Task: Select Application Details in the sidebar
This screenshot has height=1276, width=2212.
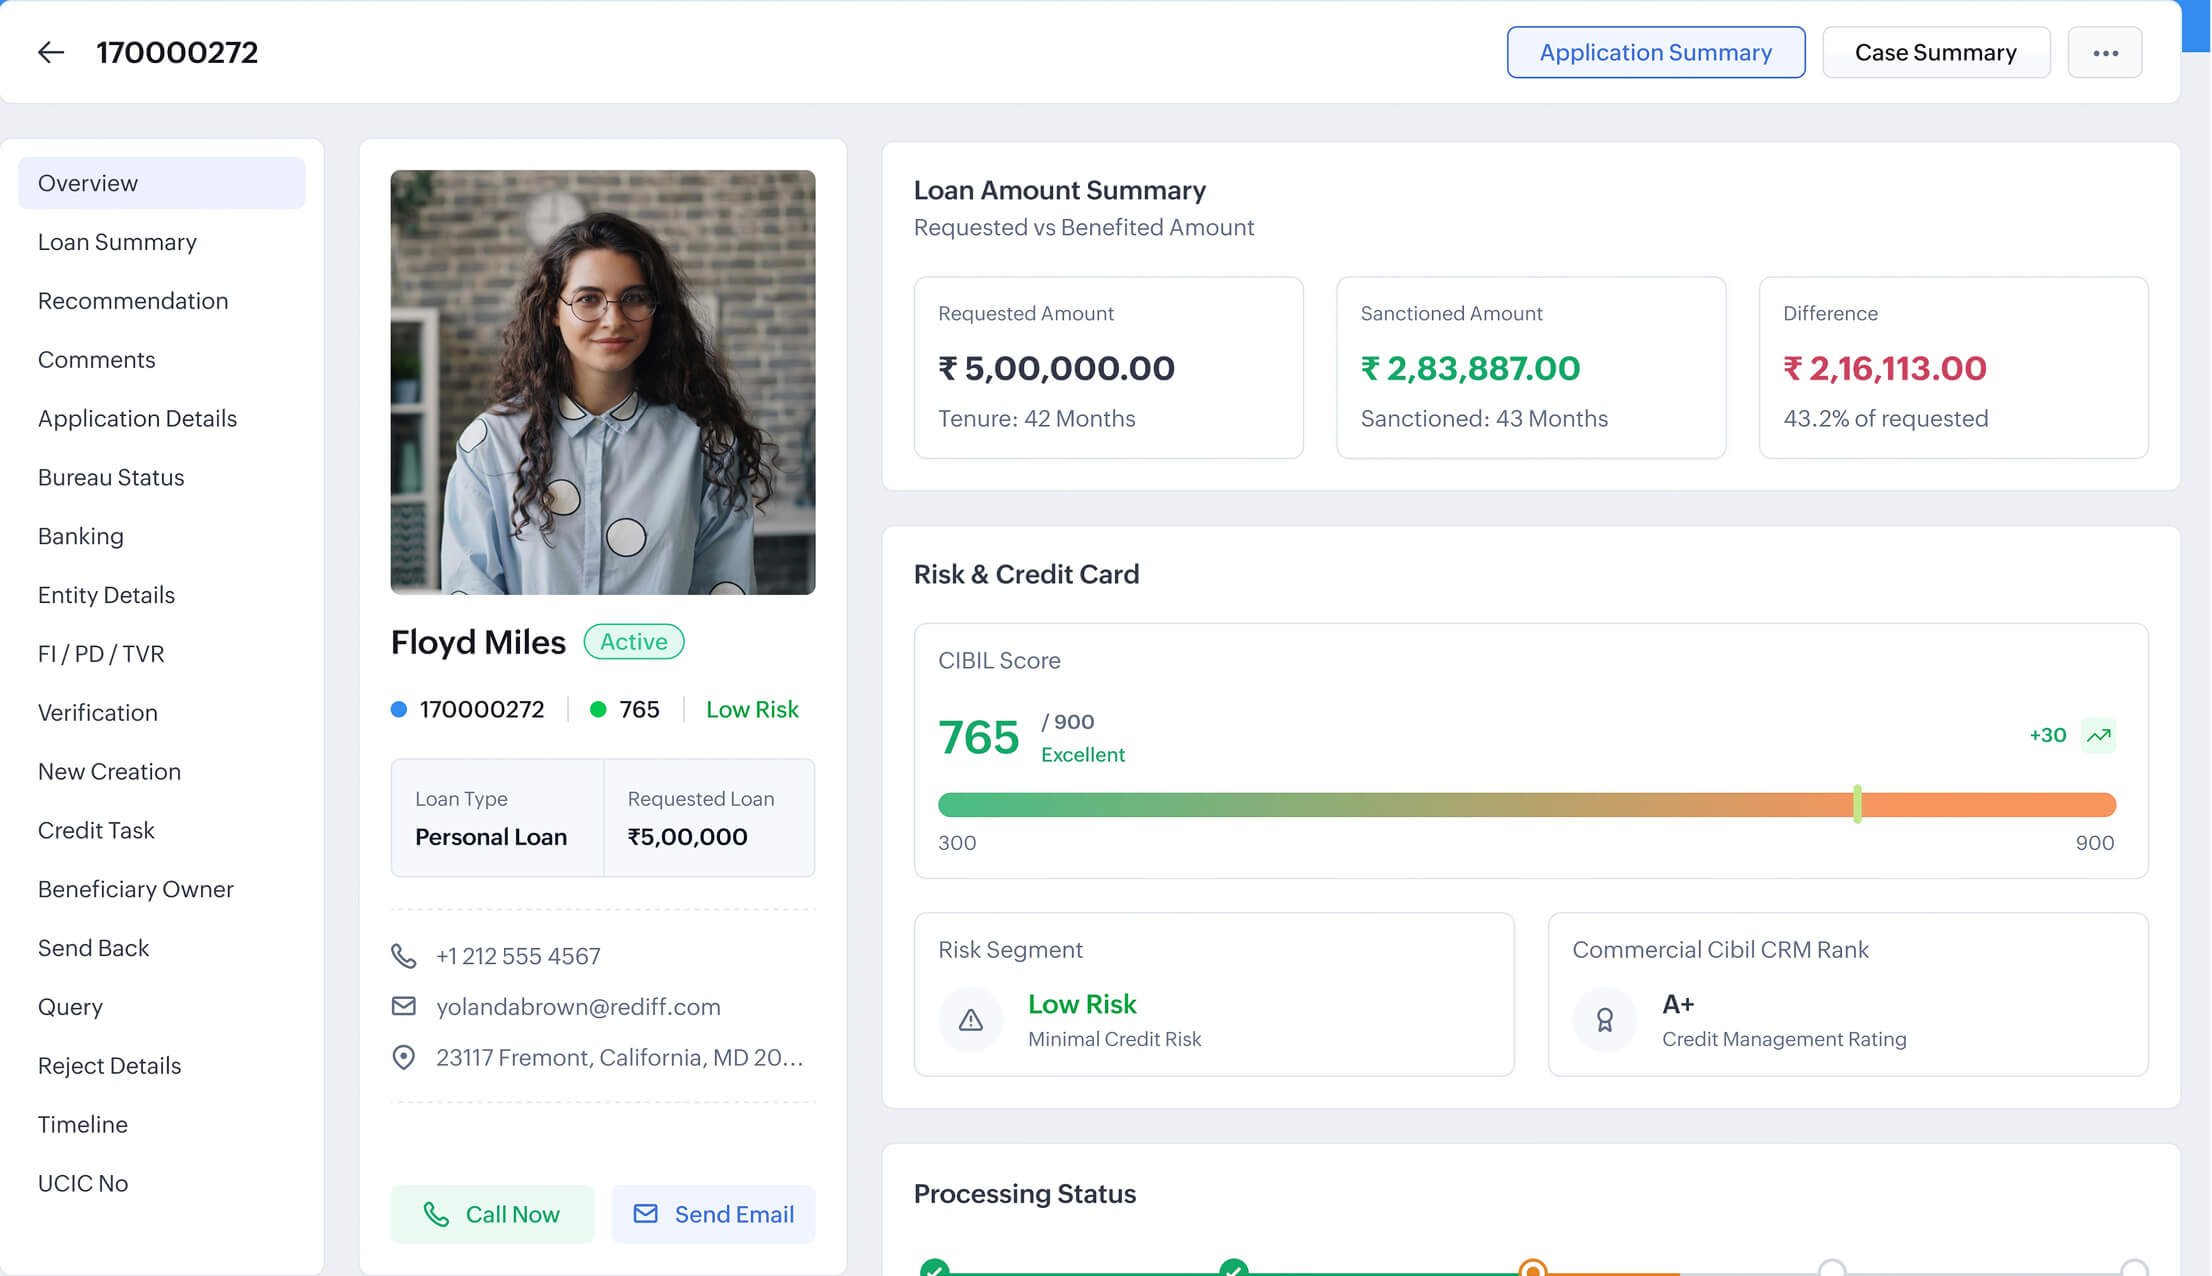Action: click(162, 418)
